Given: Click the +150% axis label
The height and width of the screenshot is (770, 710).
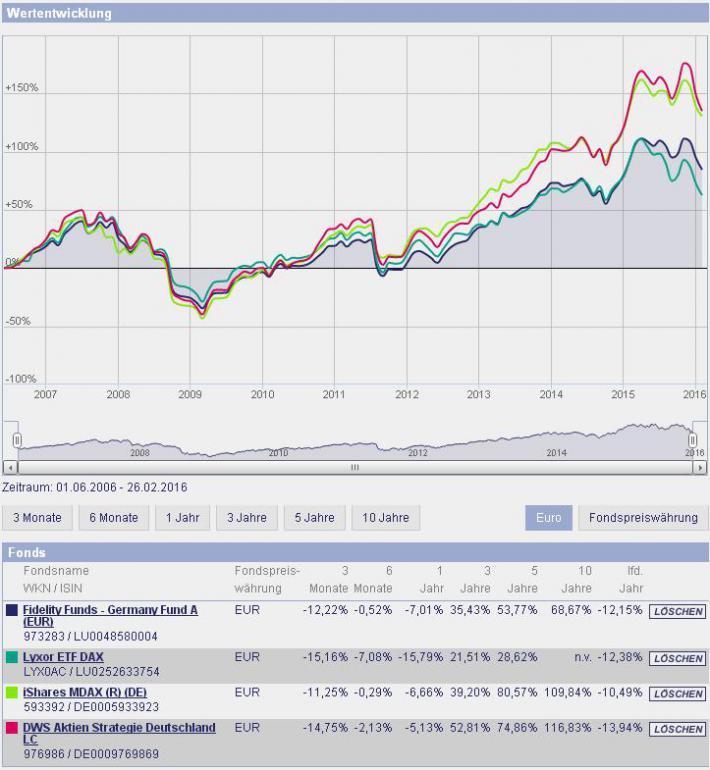Looking at the screenshot, I should click(22, 88).
